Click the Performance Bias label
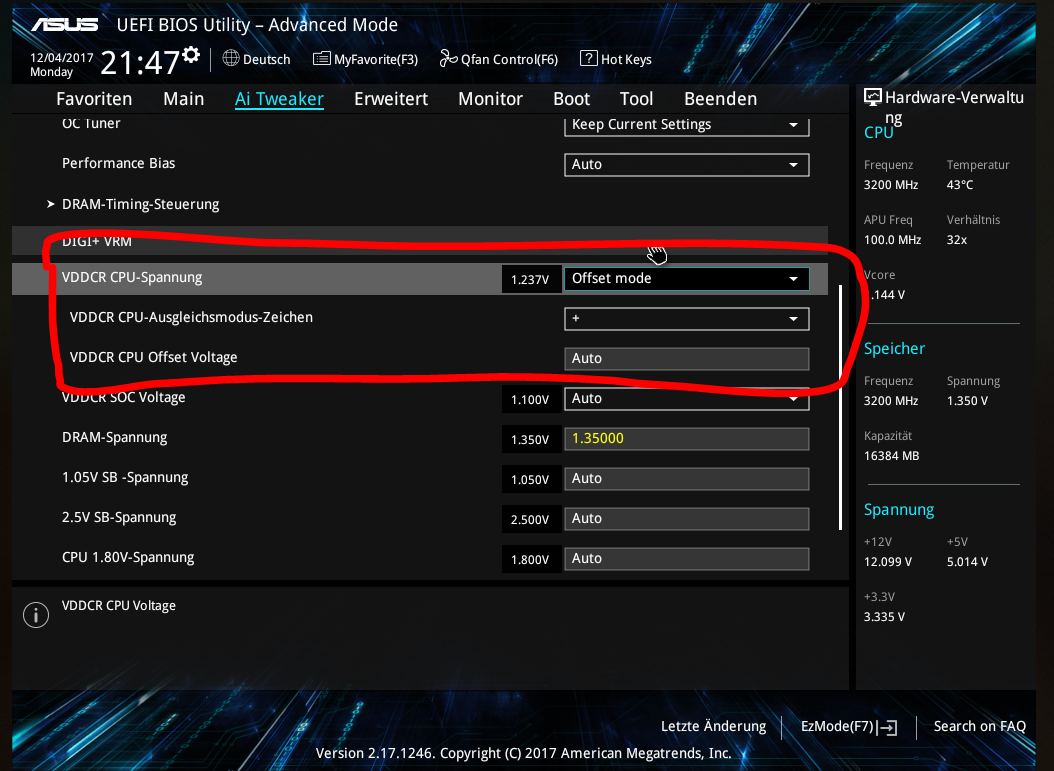The height and width of the screenshot is (771, 1054). [118, 163]
